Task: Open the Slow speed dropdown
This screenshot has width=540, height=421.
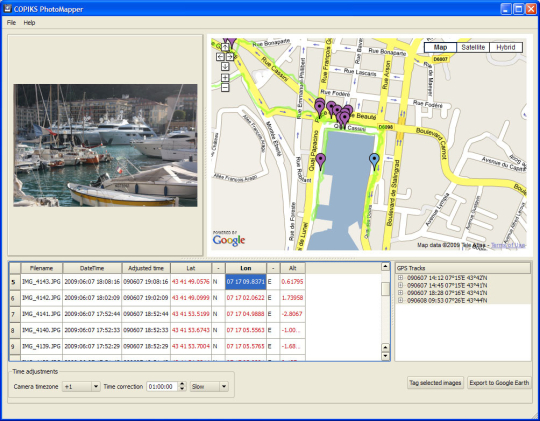Action: (224, 387)
